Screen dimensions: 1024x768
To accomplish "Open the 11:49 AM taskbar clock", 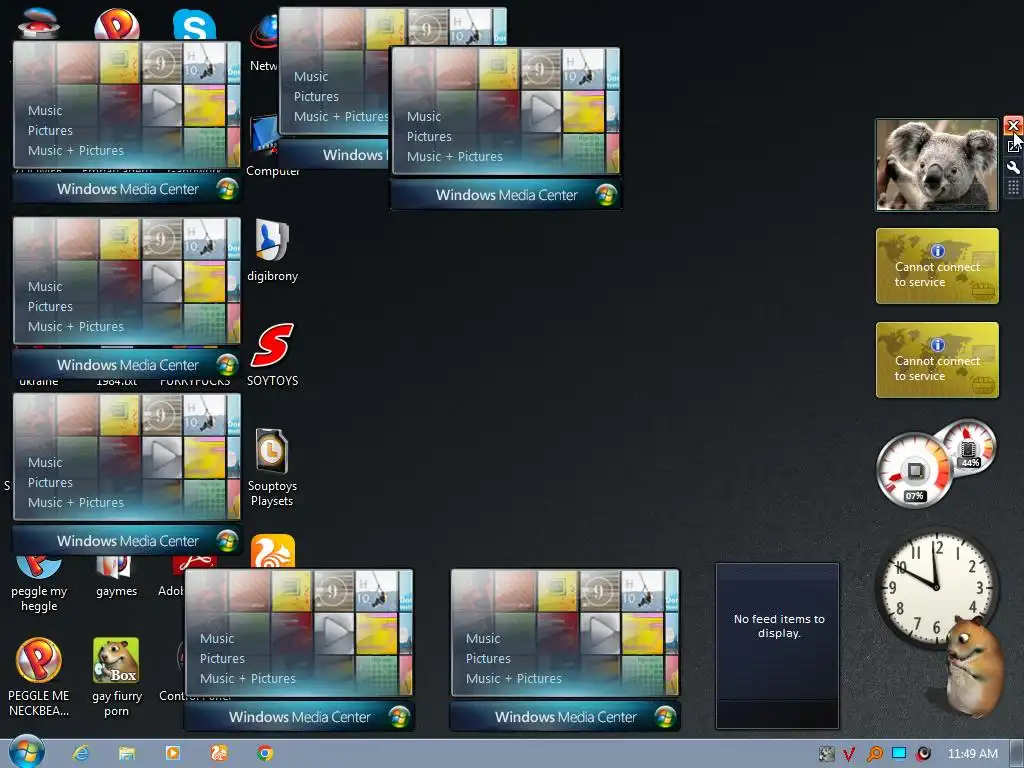I will [x=972, y=754].
